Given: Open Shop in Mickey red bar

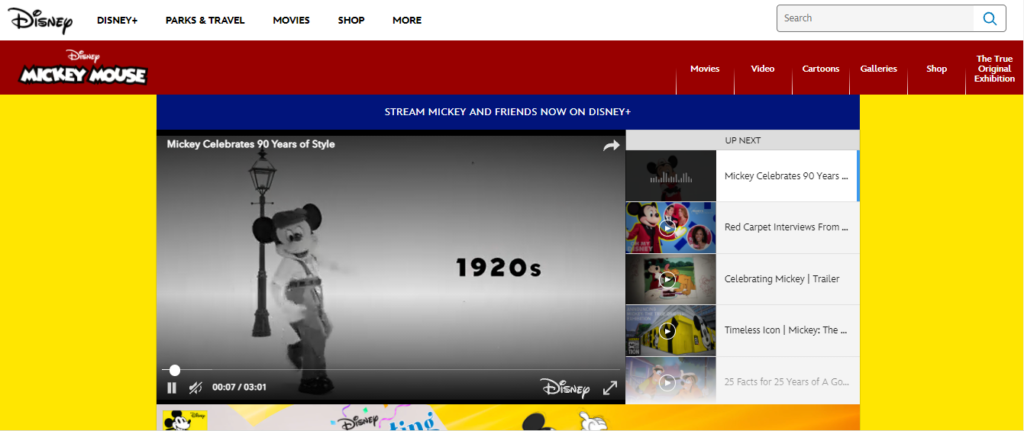Looking at the screenshot, I should (936, 69).
